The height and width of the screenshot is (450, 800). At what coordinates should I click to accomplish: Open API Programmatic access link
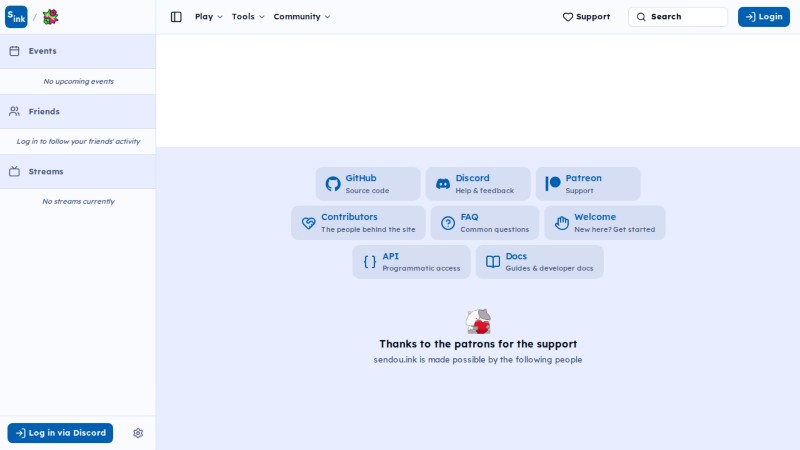(x=411, y=262)
